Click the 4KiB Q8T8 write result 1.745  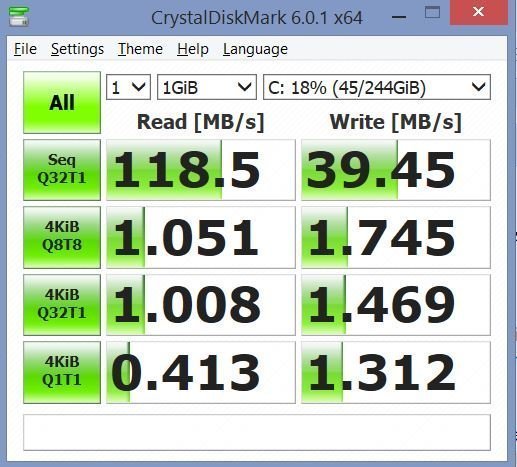pos(396,237)
